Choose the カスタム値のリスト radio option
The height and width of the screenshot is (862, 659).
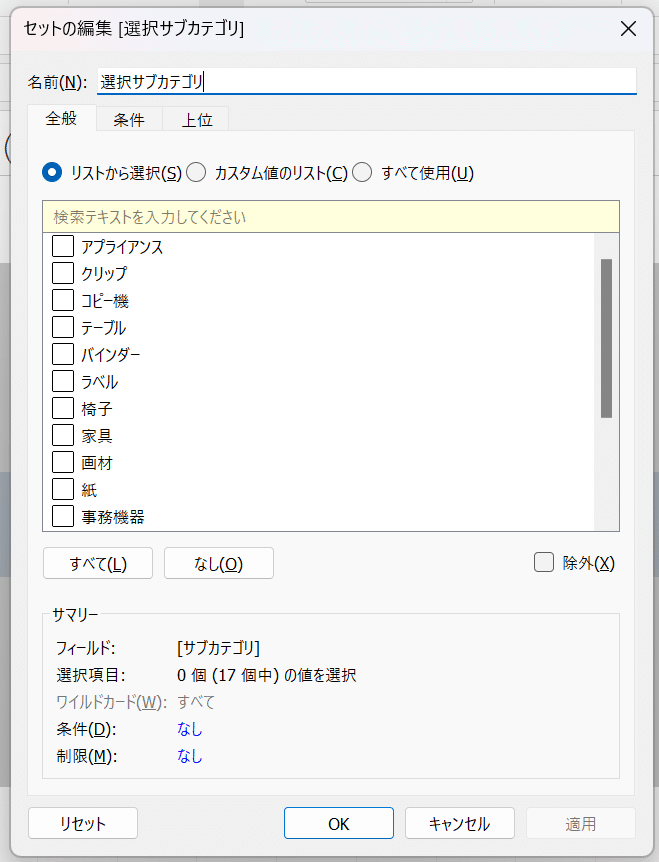(196, 173)
